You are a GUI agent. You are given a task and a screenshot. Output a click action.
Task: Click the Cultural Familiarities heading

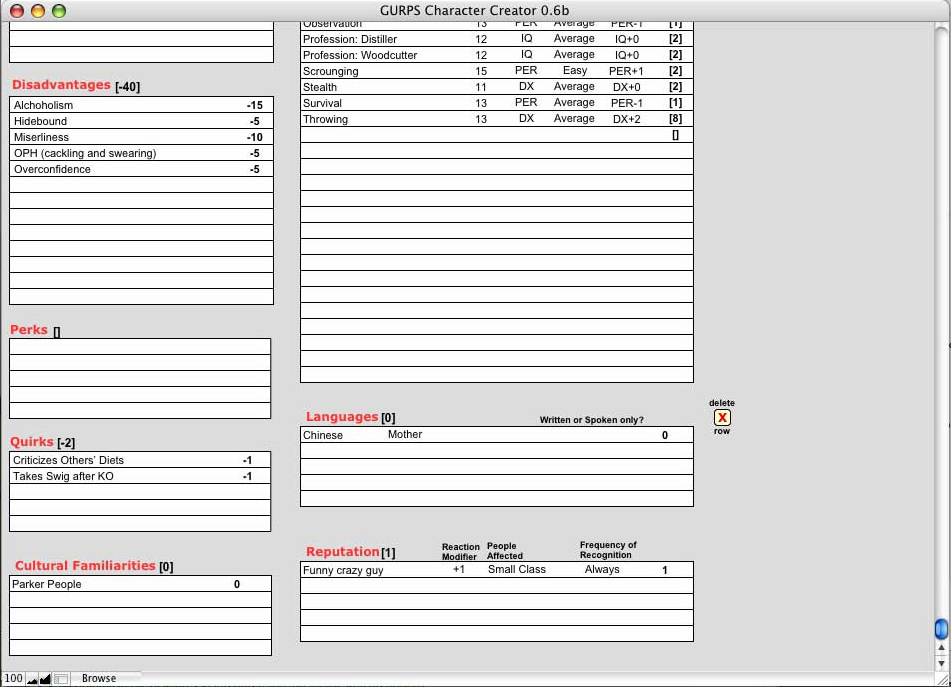pyautogui.click(x=86, y=566)
